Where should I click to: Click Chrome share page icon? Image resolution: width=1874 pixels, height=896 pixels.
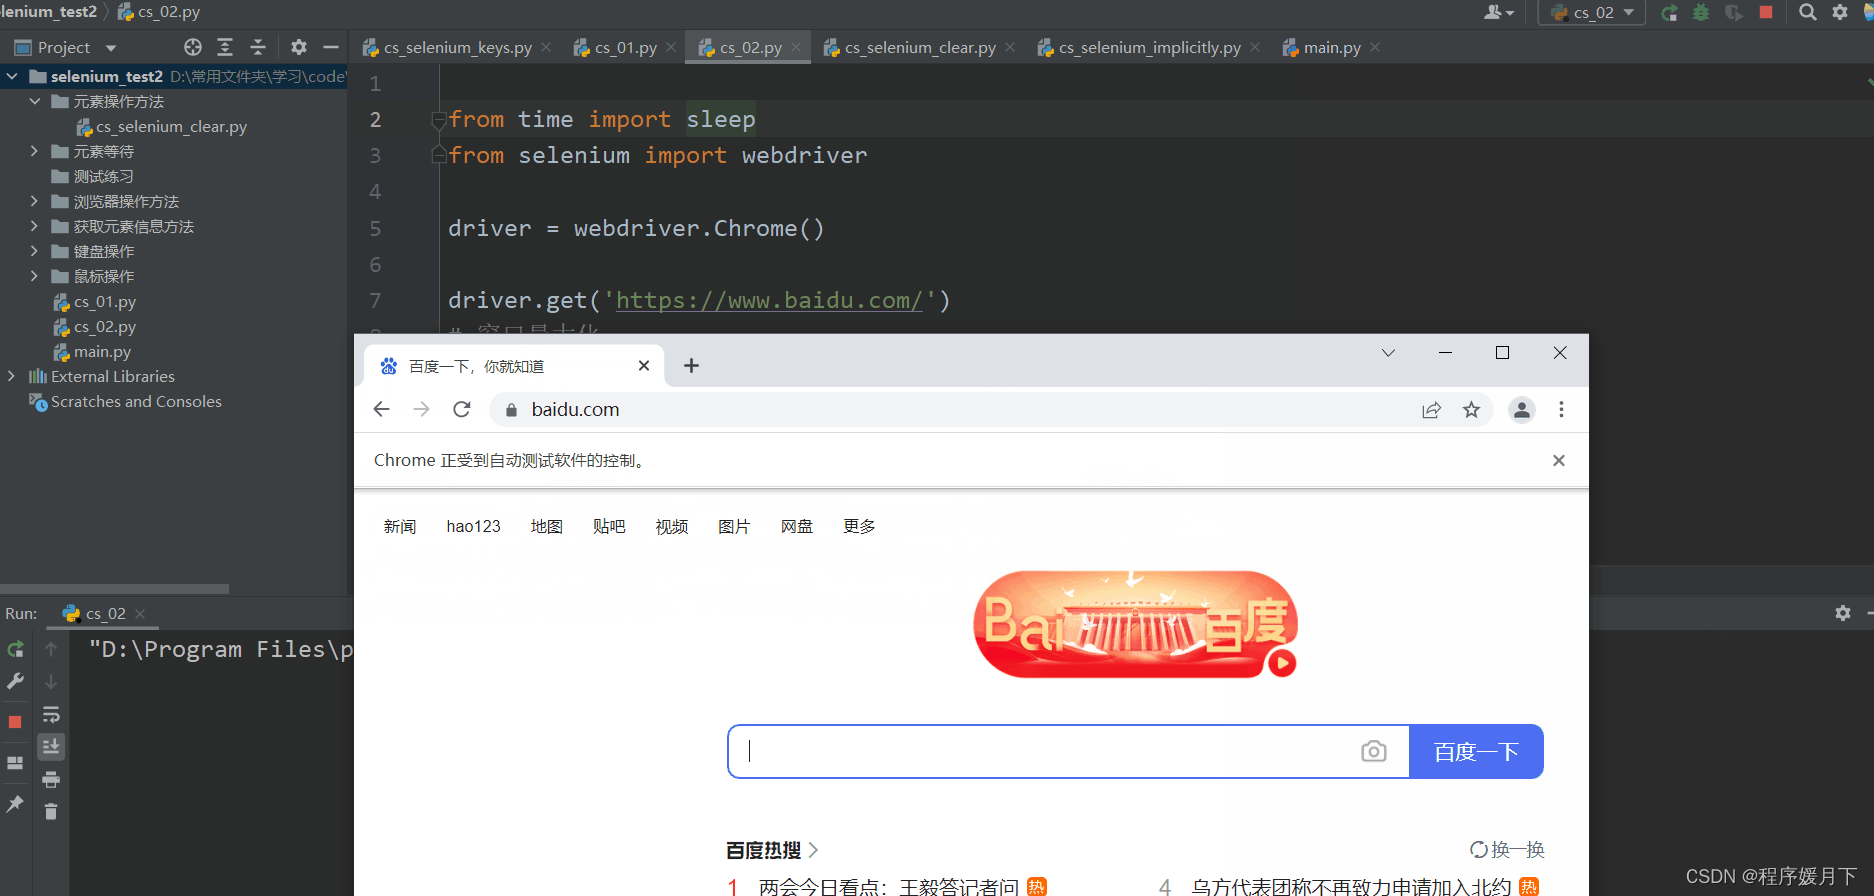(x=1431, y=410)
